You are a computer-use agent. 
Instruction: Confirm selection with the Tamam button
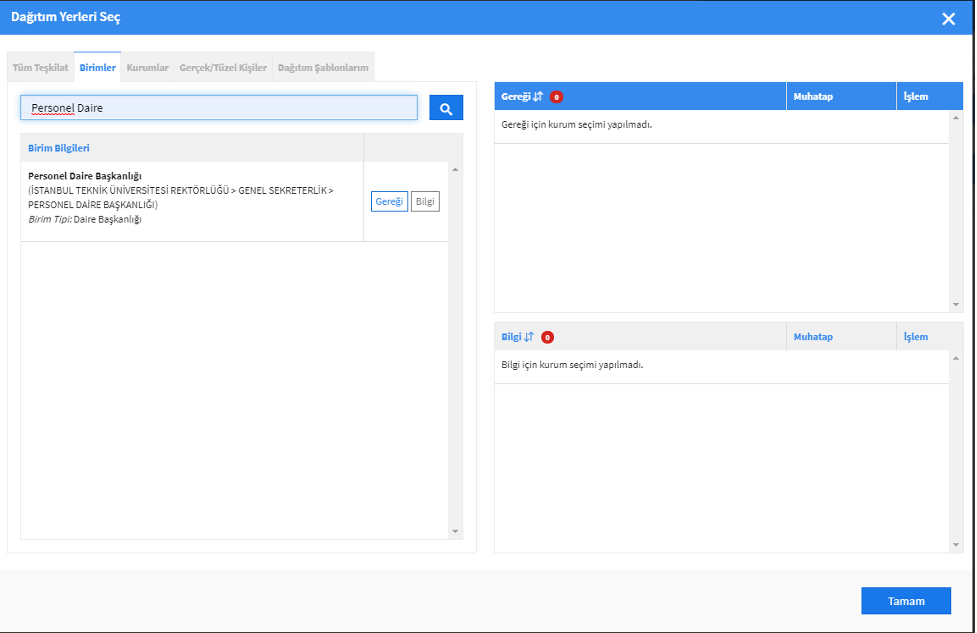click(906, 601)
